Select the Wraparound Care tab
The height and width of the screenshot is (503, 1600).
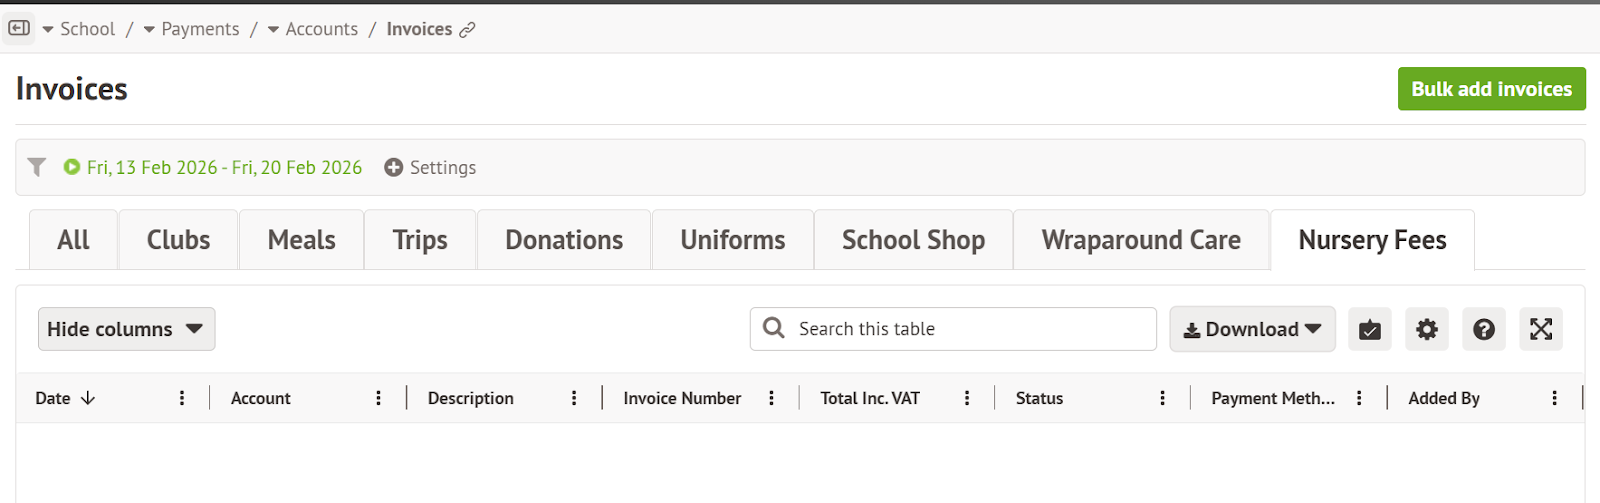[1140, 240]
